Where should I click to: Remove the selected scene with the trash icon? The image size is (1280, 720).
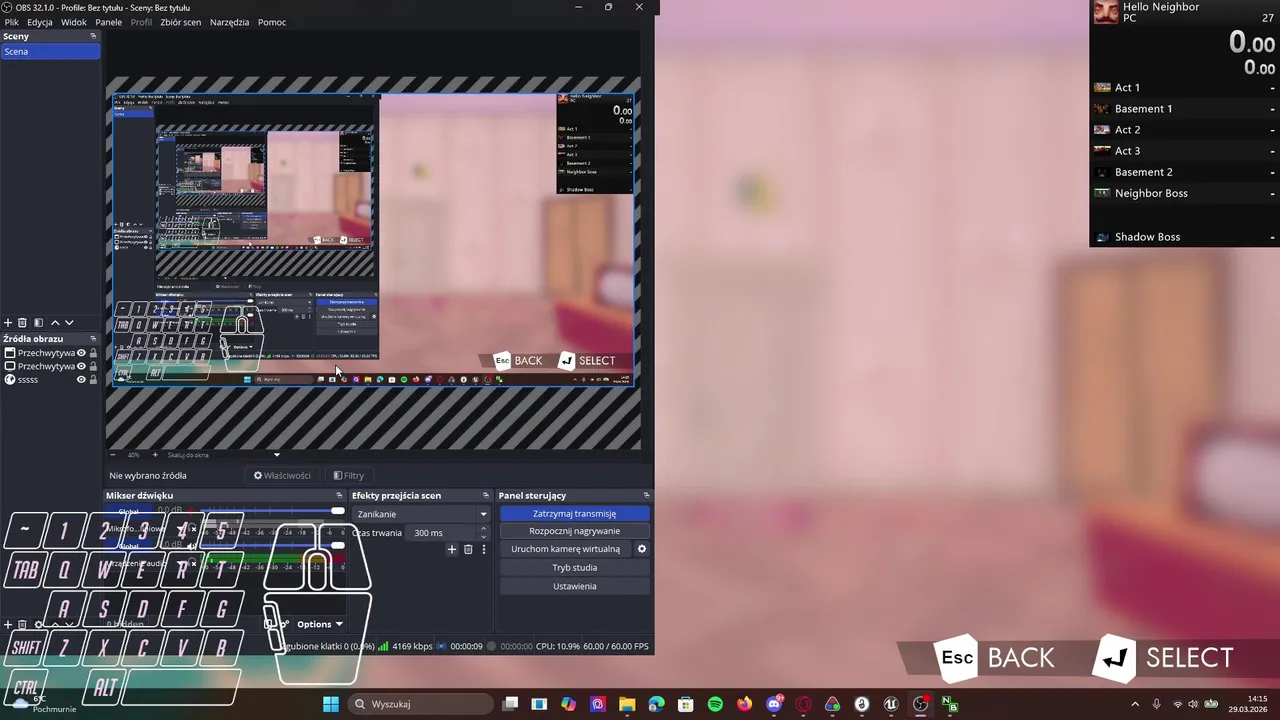22,323
